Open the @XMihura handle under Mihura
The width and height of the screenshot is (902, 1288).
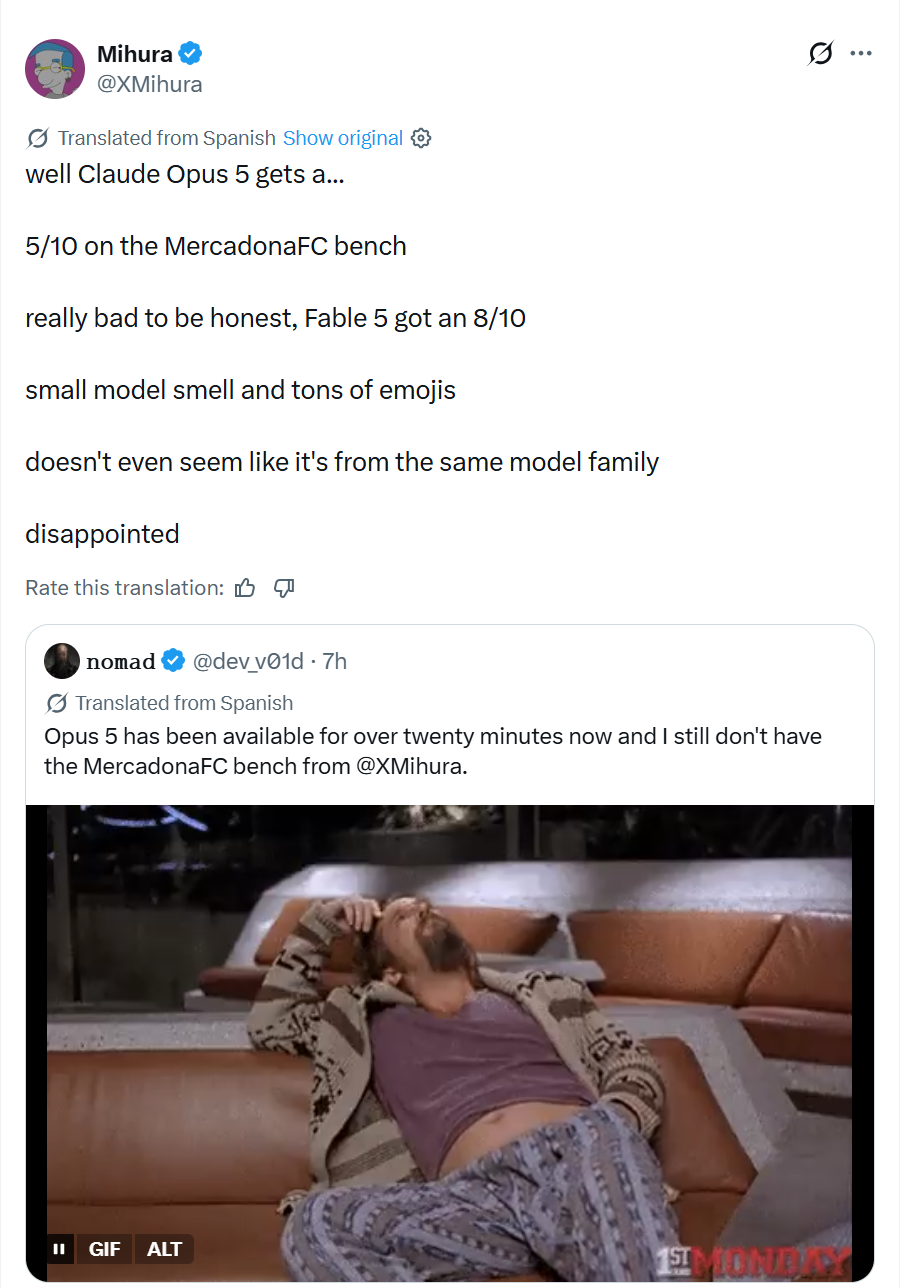pos(150,84)
